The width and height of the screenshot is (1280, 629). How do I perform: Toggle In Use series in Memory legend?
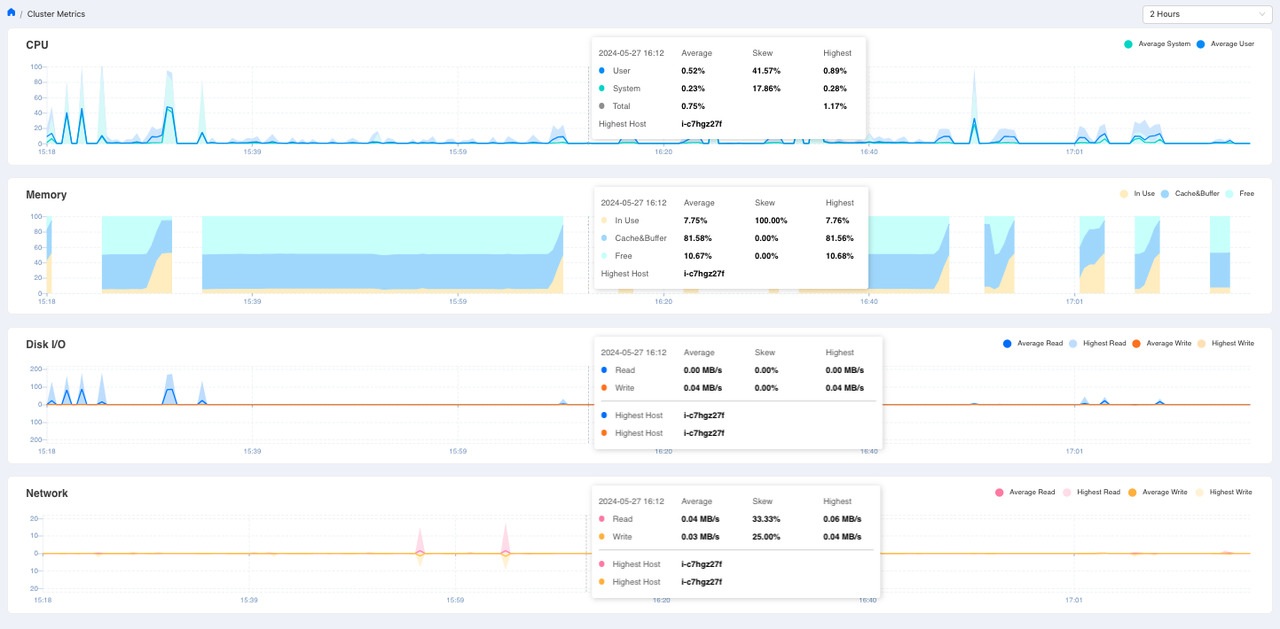[x=1125, y=193]
